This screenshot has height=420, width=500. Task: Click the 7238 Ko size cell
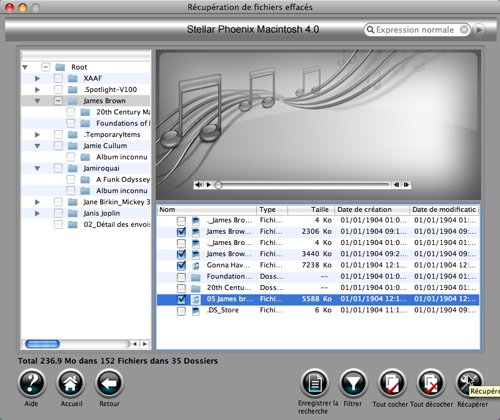tap(317, 265)
